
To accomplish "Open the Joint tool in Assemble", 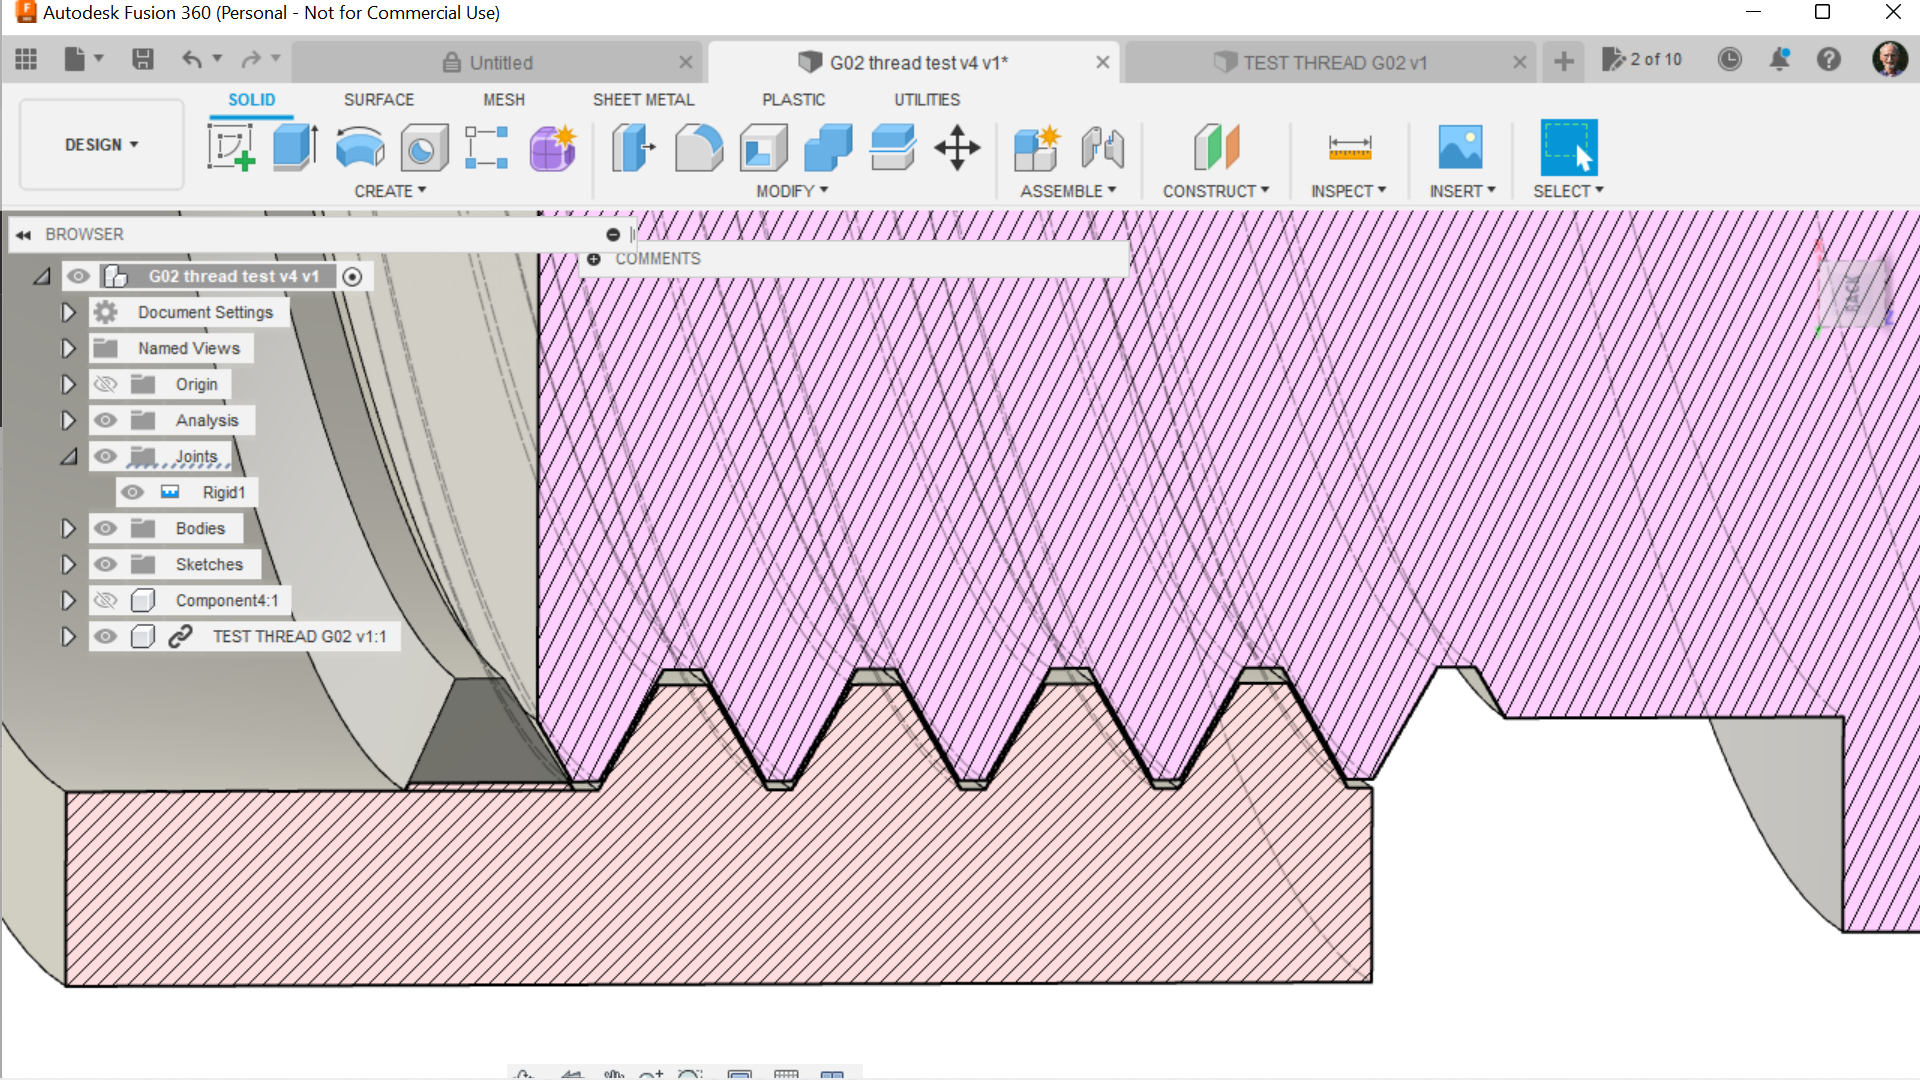I will (1102, 147).
